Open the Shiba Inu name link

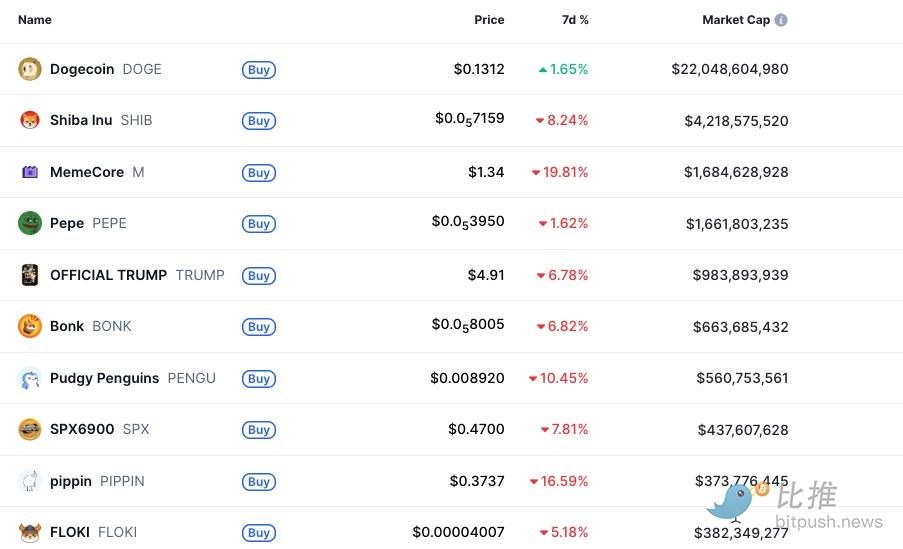81,120
